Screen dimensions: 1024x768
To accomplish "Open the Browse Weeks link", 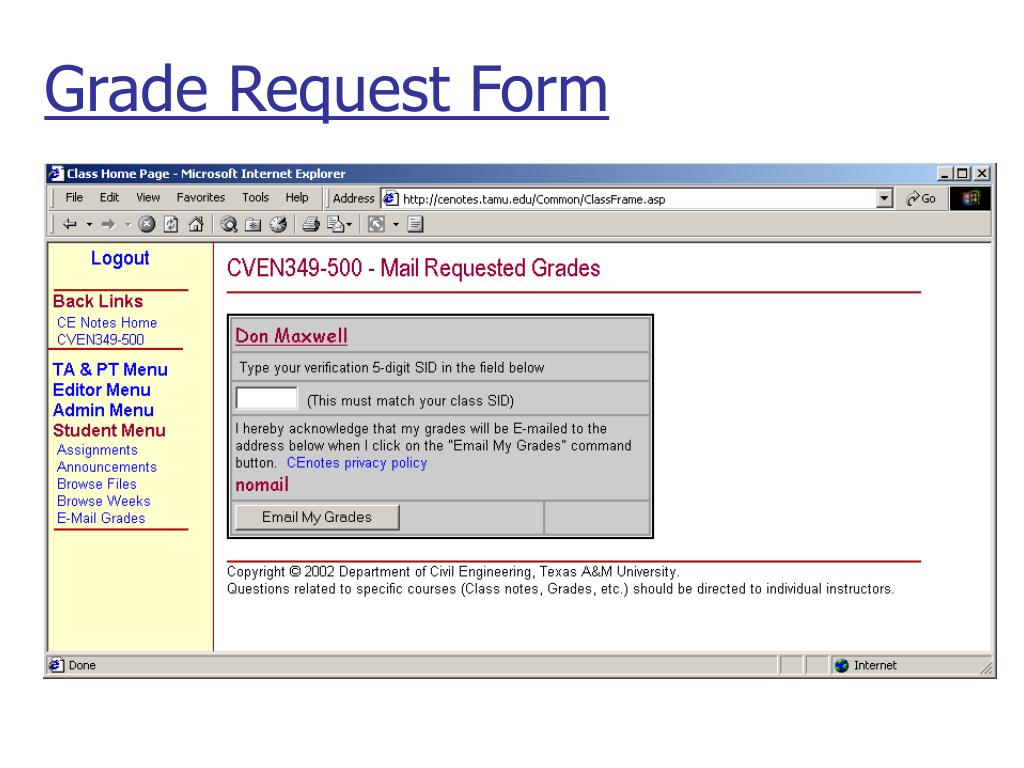I will point(104,501).
